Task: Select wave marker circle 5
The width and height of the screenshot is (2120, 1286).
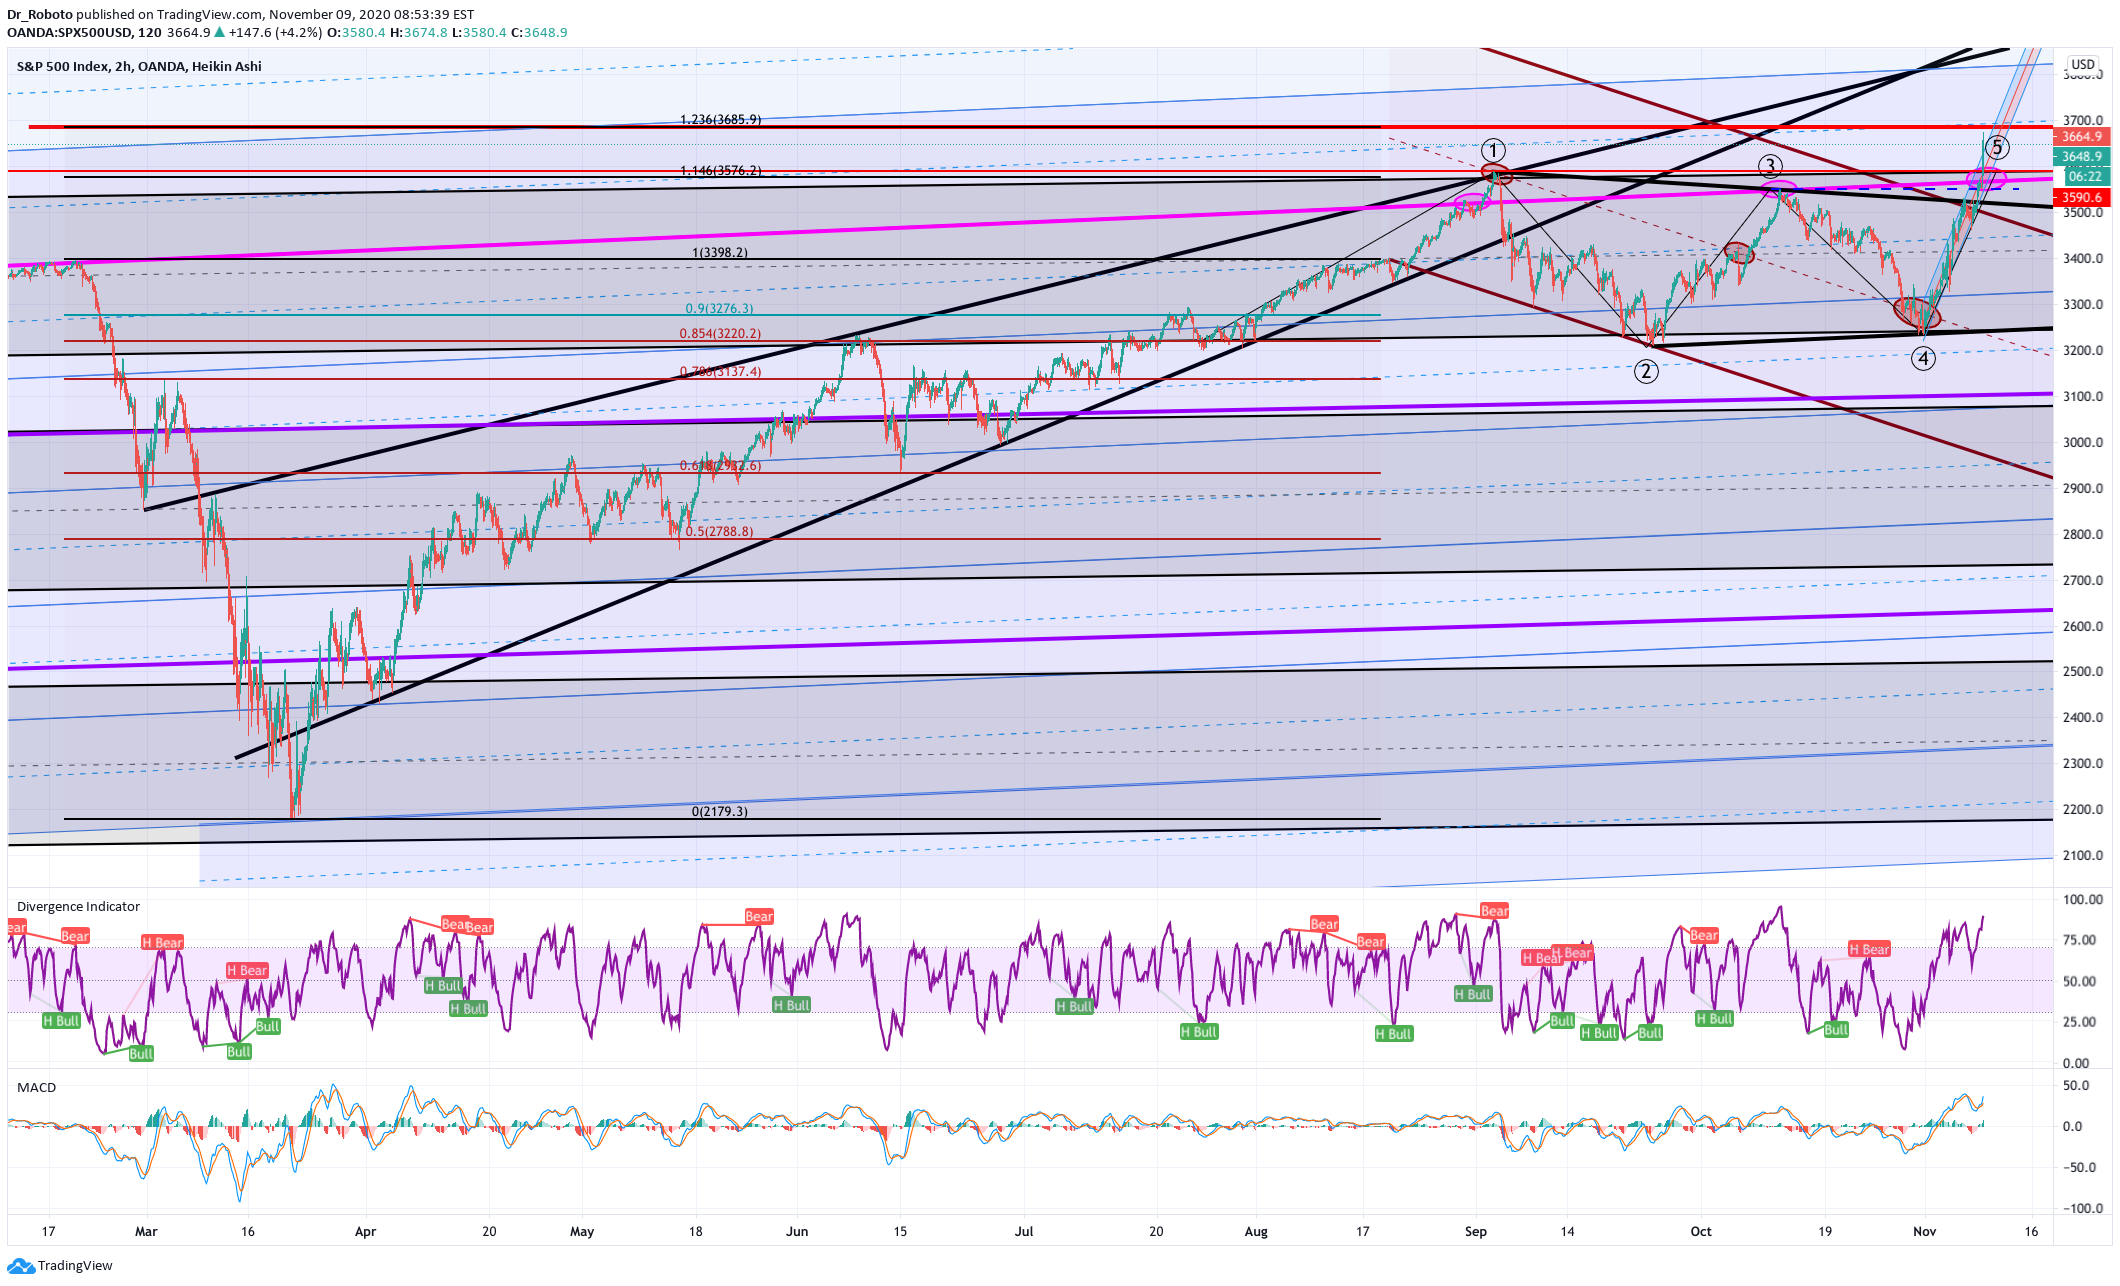Action: coord(1997,148)
